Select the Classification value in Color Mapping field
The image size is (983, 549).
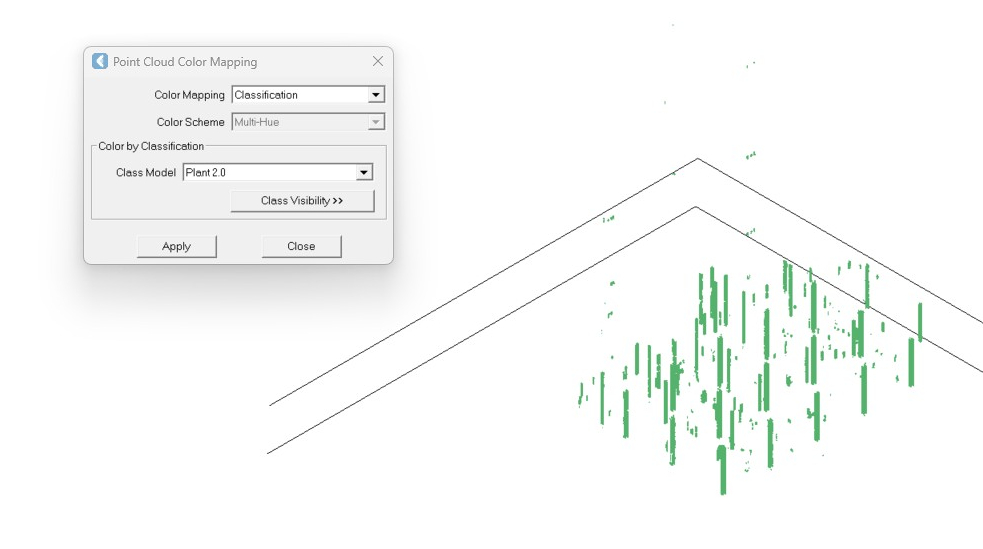tap(299, 95)
